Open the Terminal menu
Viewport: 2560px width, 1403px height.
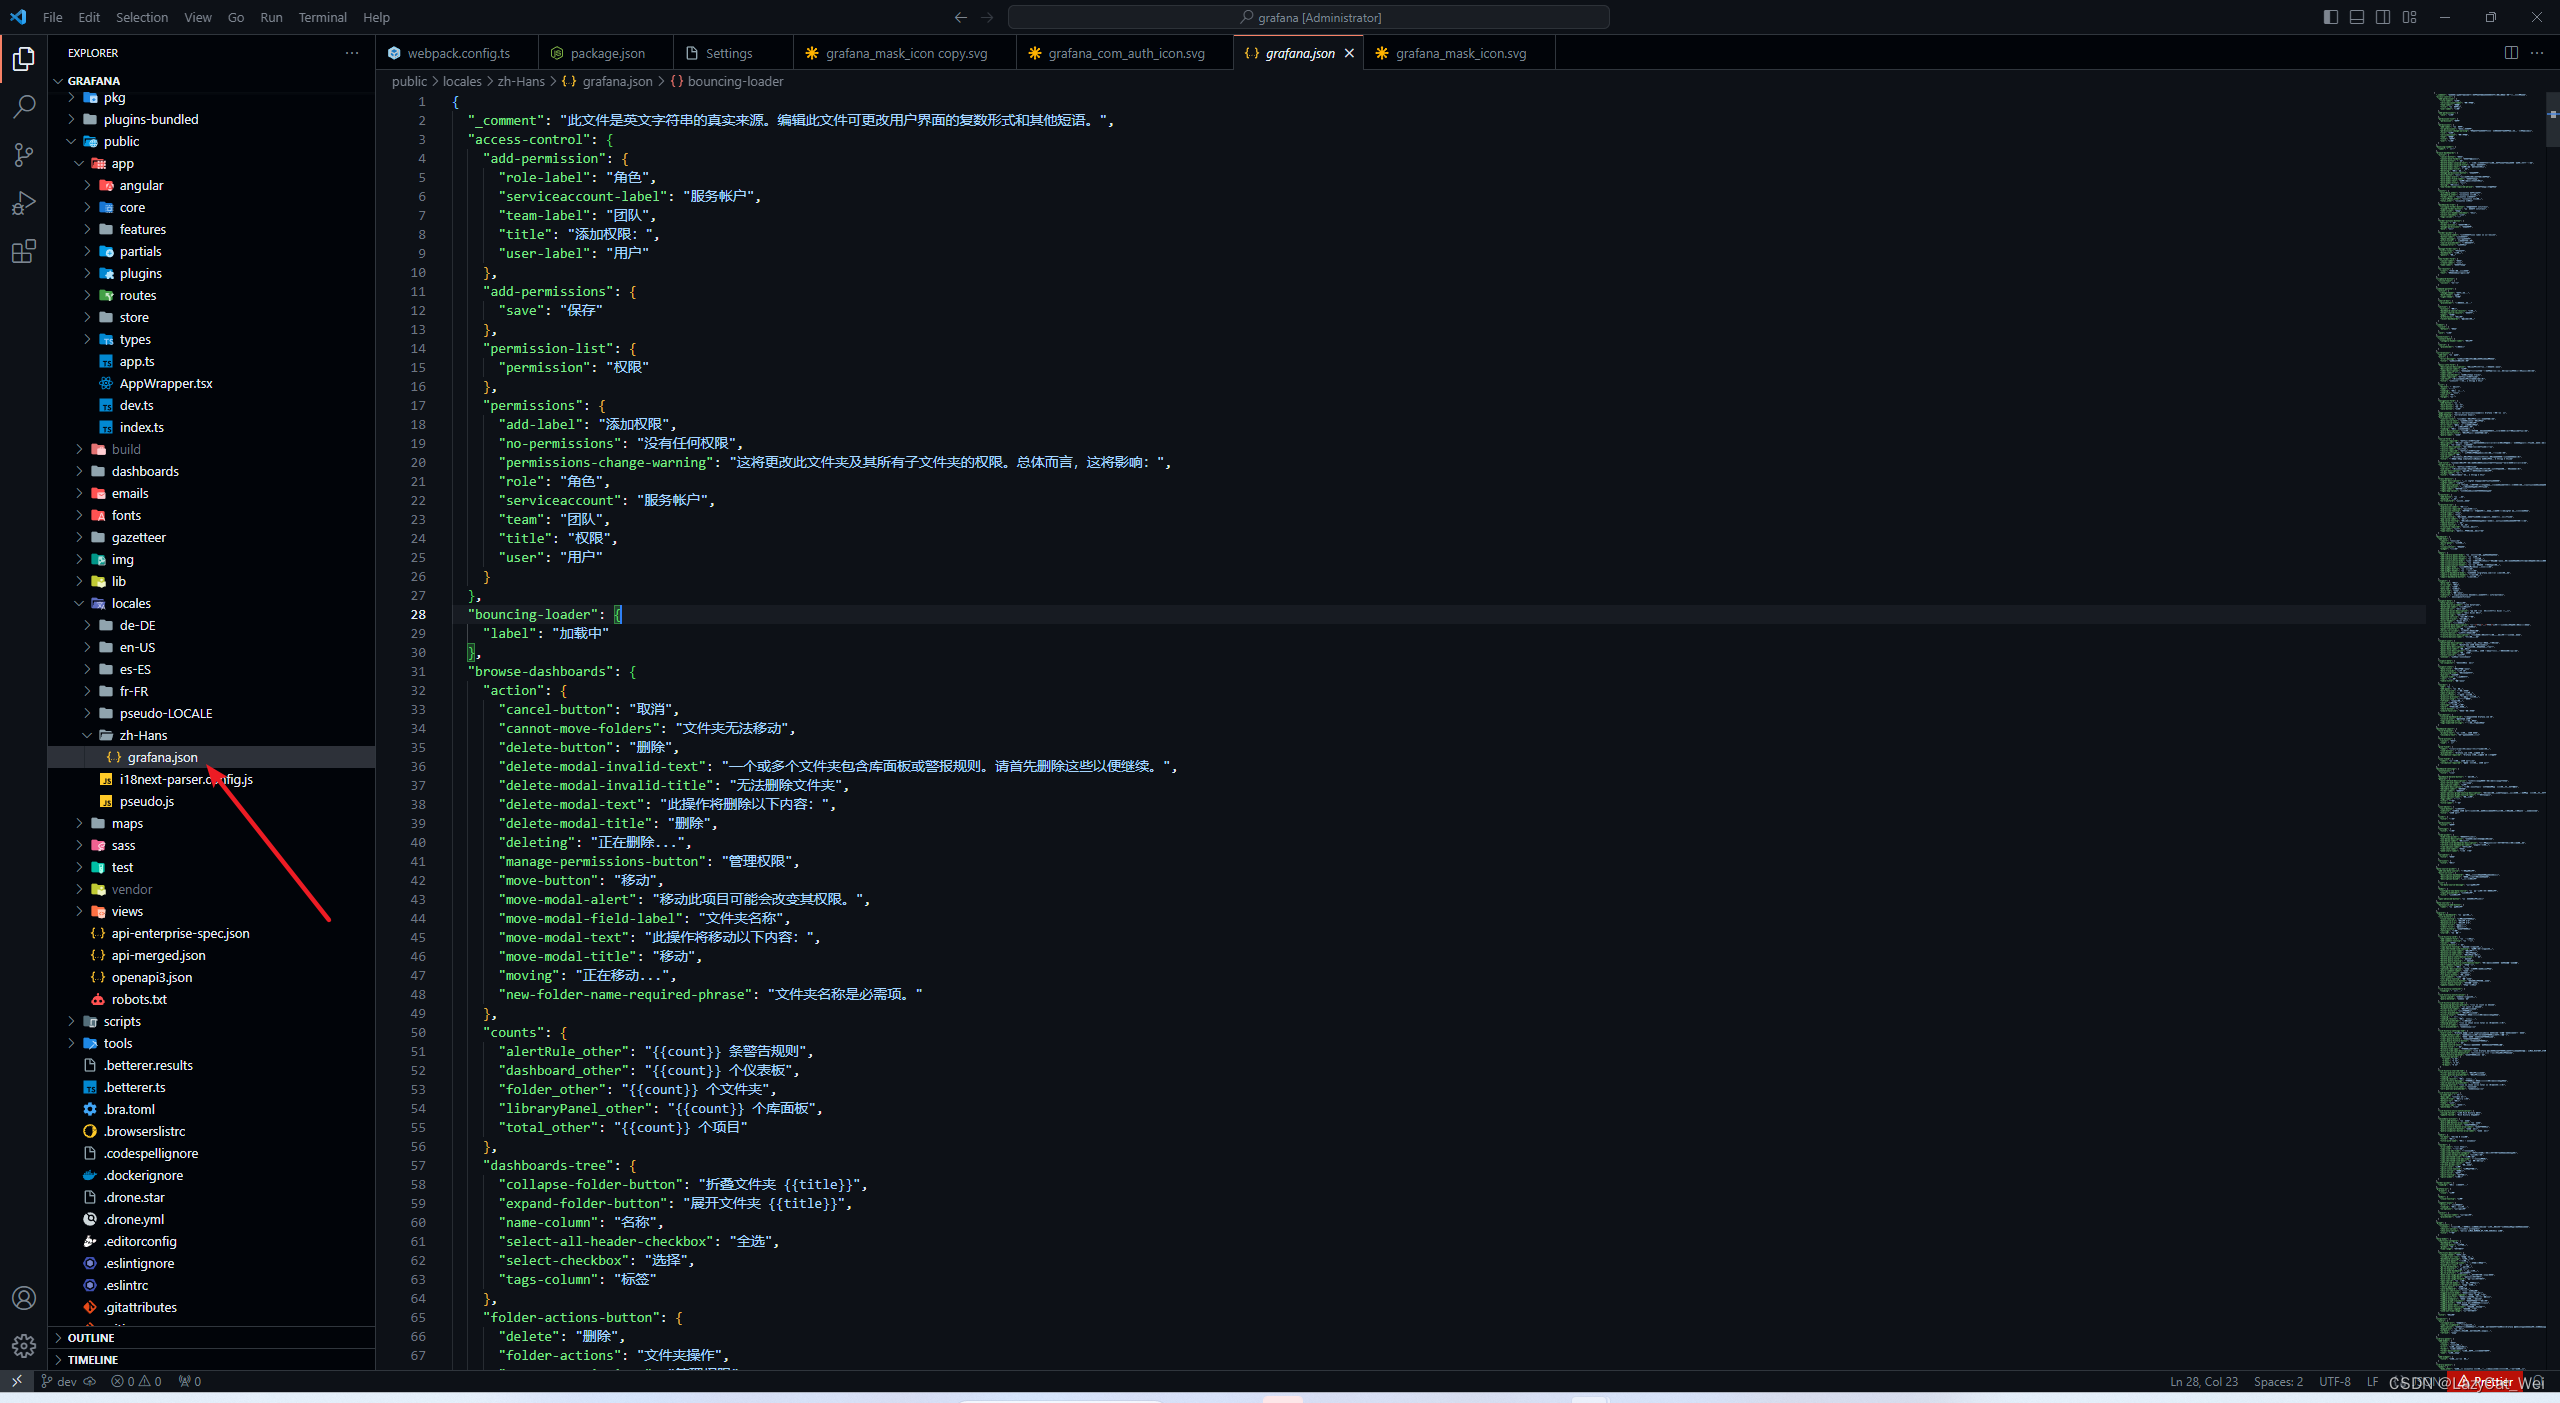[x=322, y=17]
